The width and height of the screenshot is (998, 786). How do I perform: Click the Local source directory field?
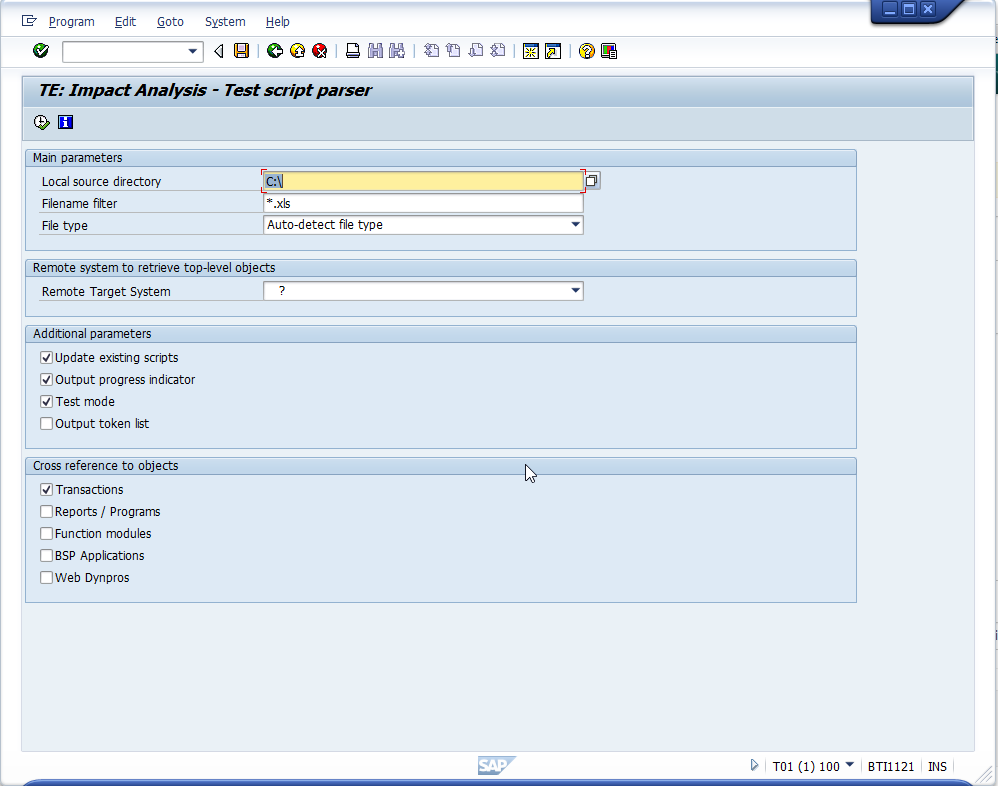(x=423, y=181)
